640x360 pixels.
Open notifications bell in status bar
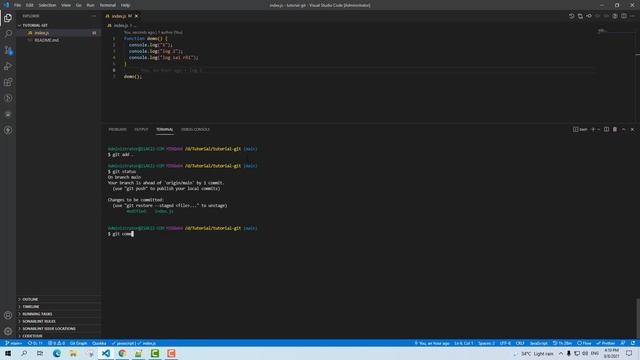coord(633,343)
